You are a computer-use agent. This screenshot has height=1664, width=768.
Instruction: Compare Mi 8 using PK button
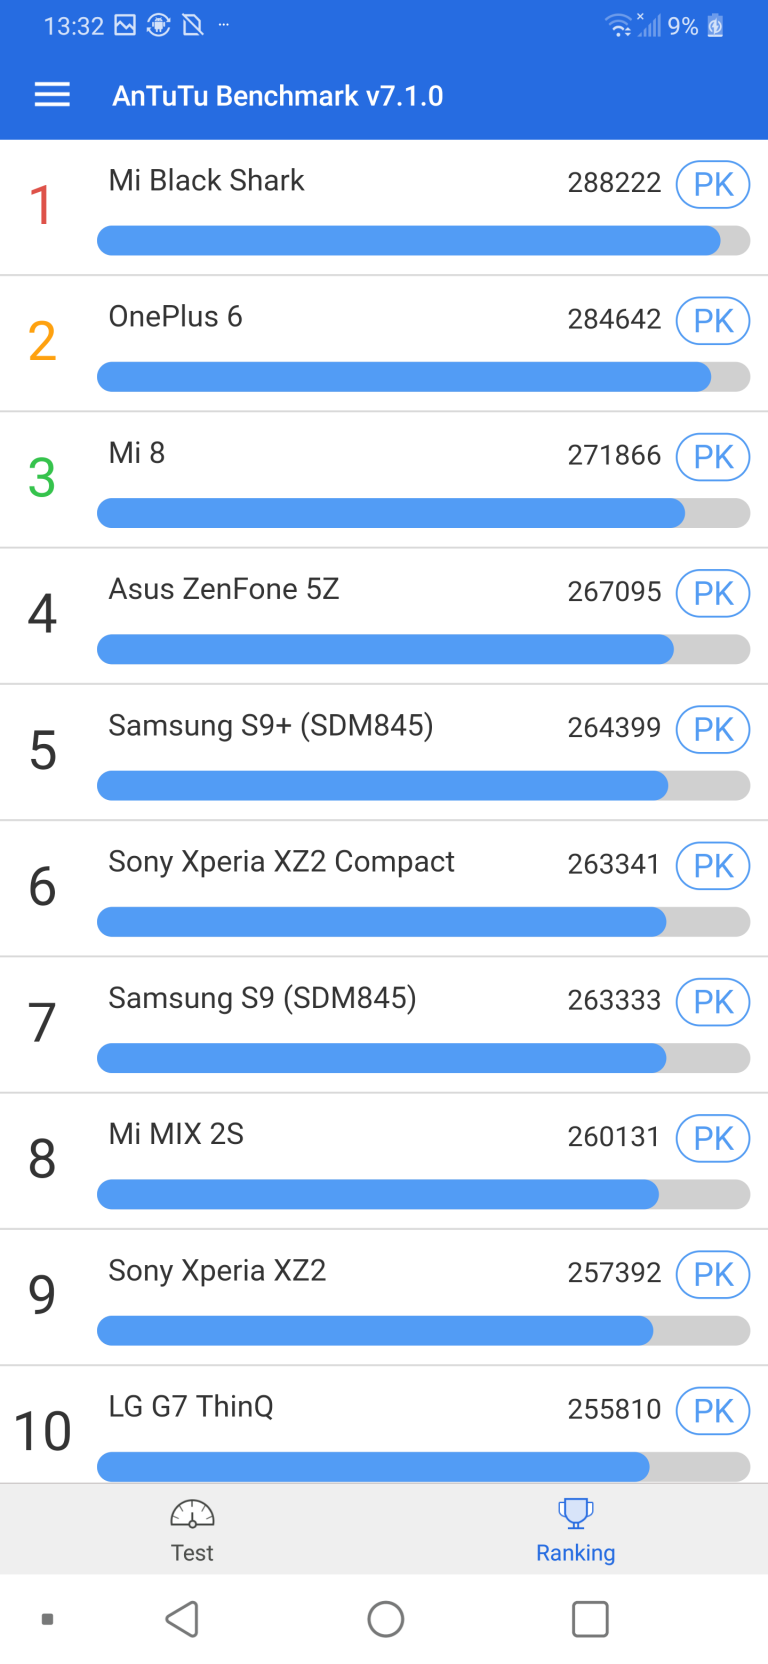point(713,457)
